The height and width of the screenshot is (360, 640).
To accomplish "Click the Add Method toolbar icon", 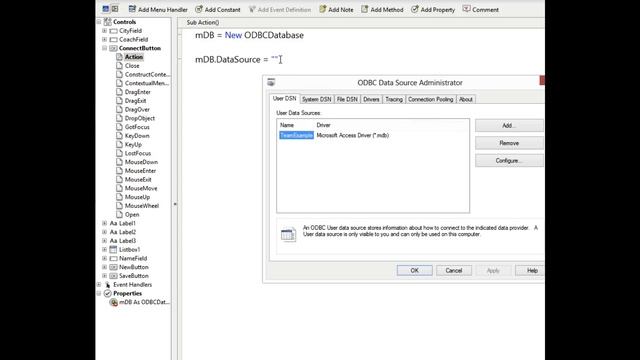I will pyautogui.click(x=364, y=9).
